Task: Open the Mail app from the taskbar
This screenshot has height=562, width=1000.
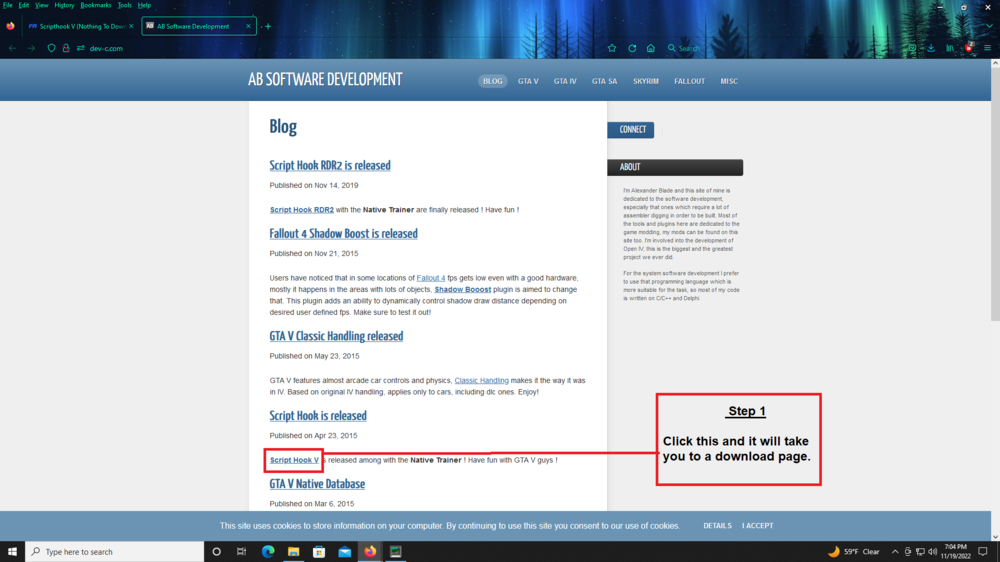Action: coord(344,551)
